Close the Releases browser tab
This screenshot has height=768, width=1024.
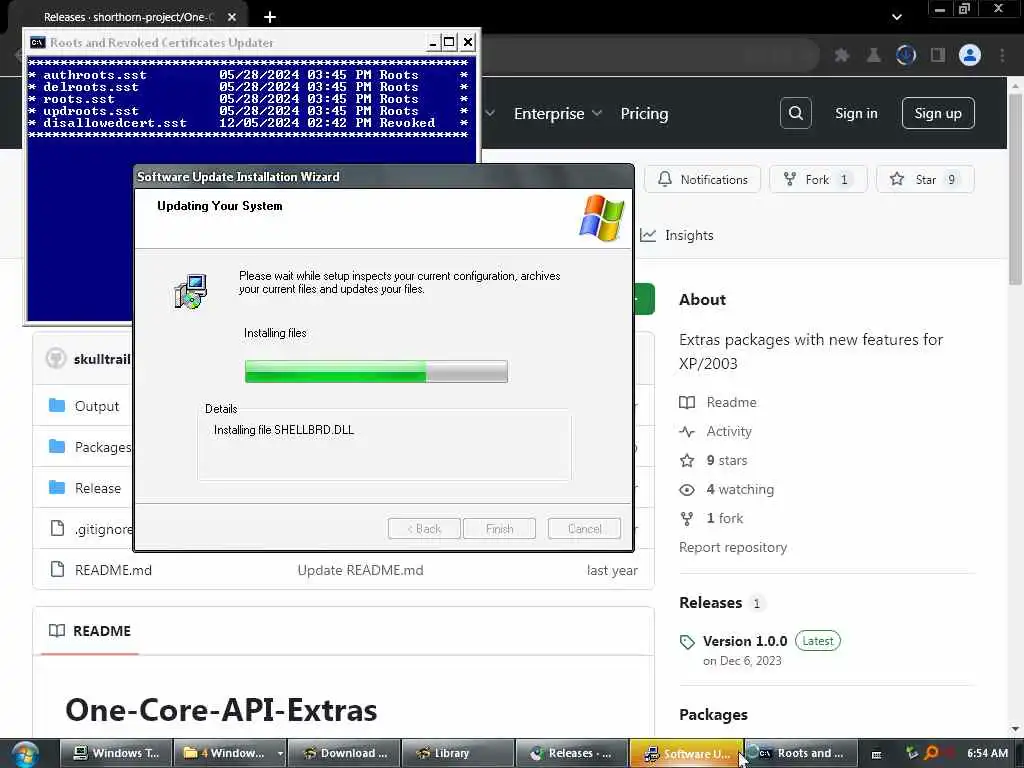click(232, 17)
